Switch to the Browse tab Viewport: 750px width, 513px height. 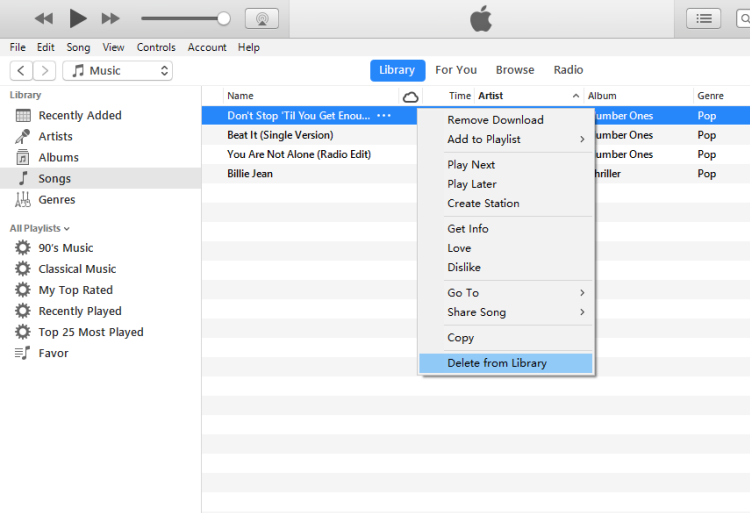coord(515,70)
